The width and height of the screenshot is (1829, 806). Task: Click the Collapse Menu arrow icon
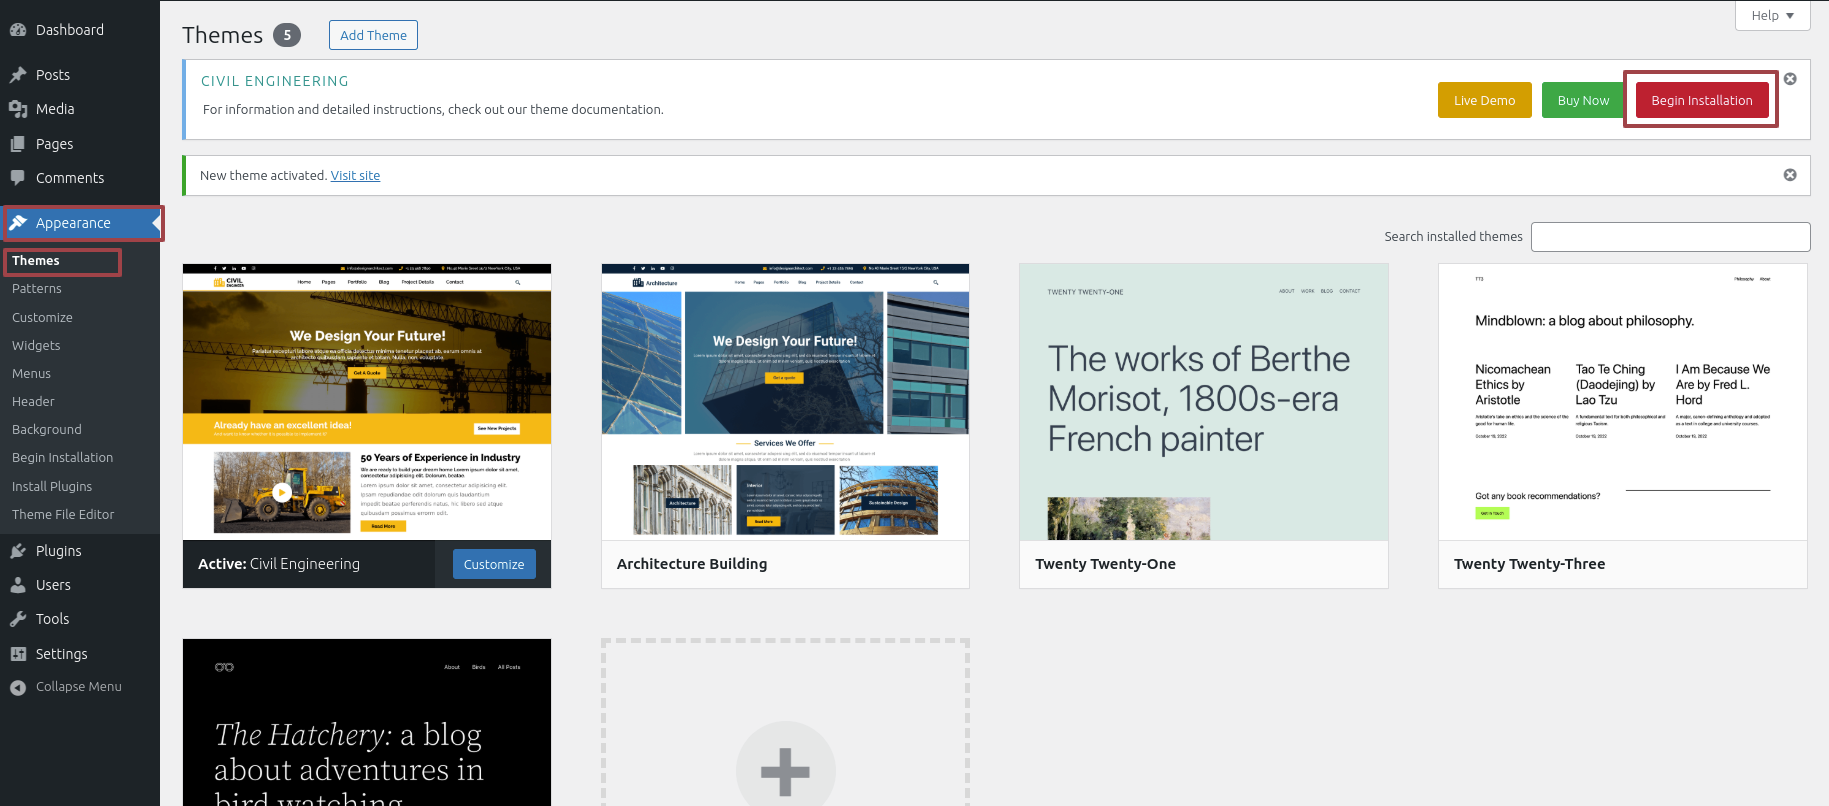point(18,687)
